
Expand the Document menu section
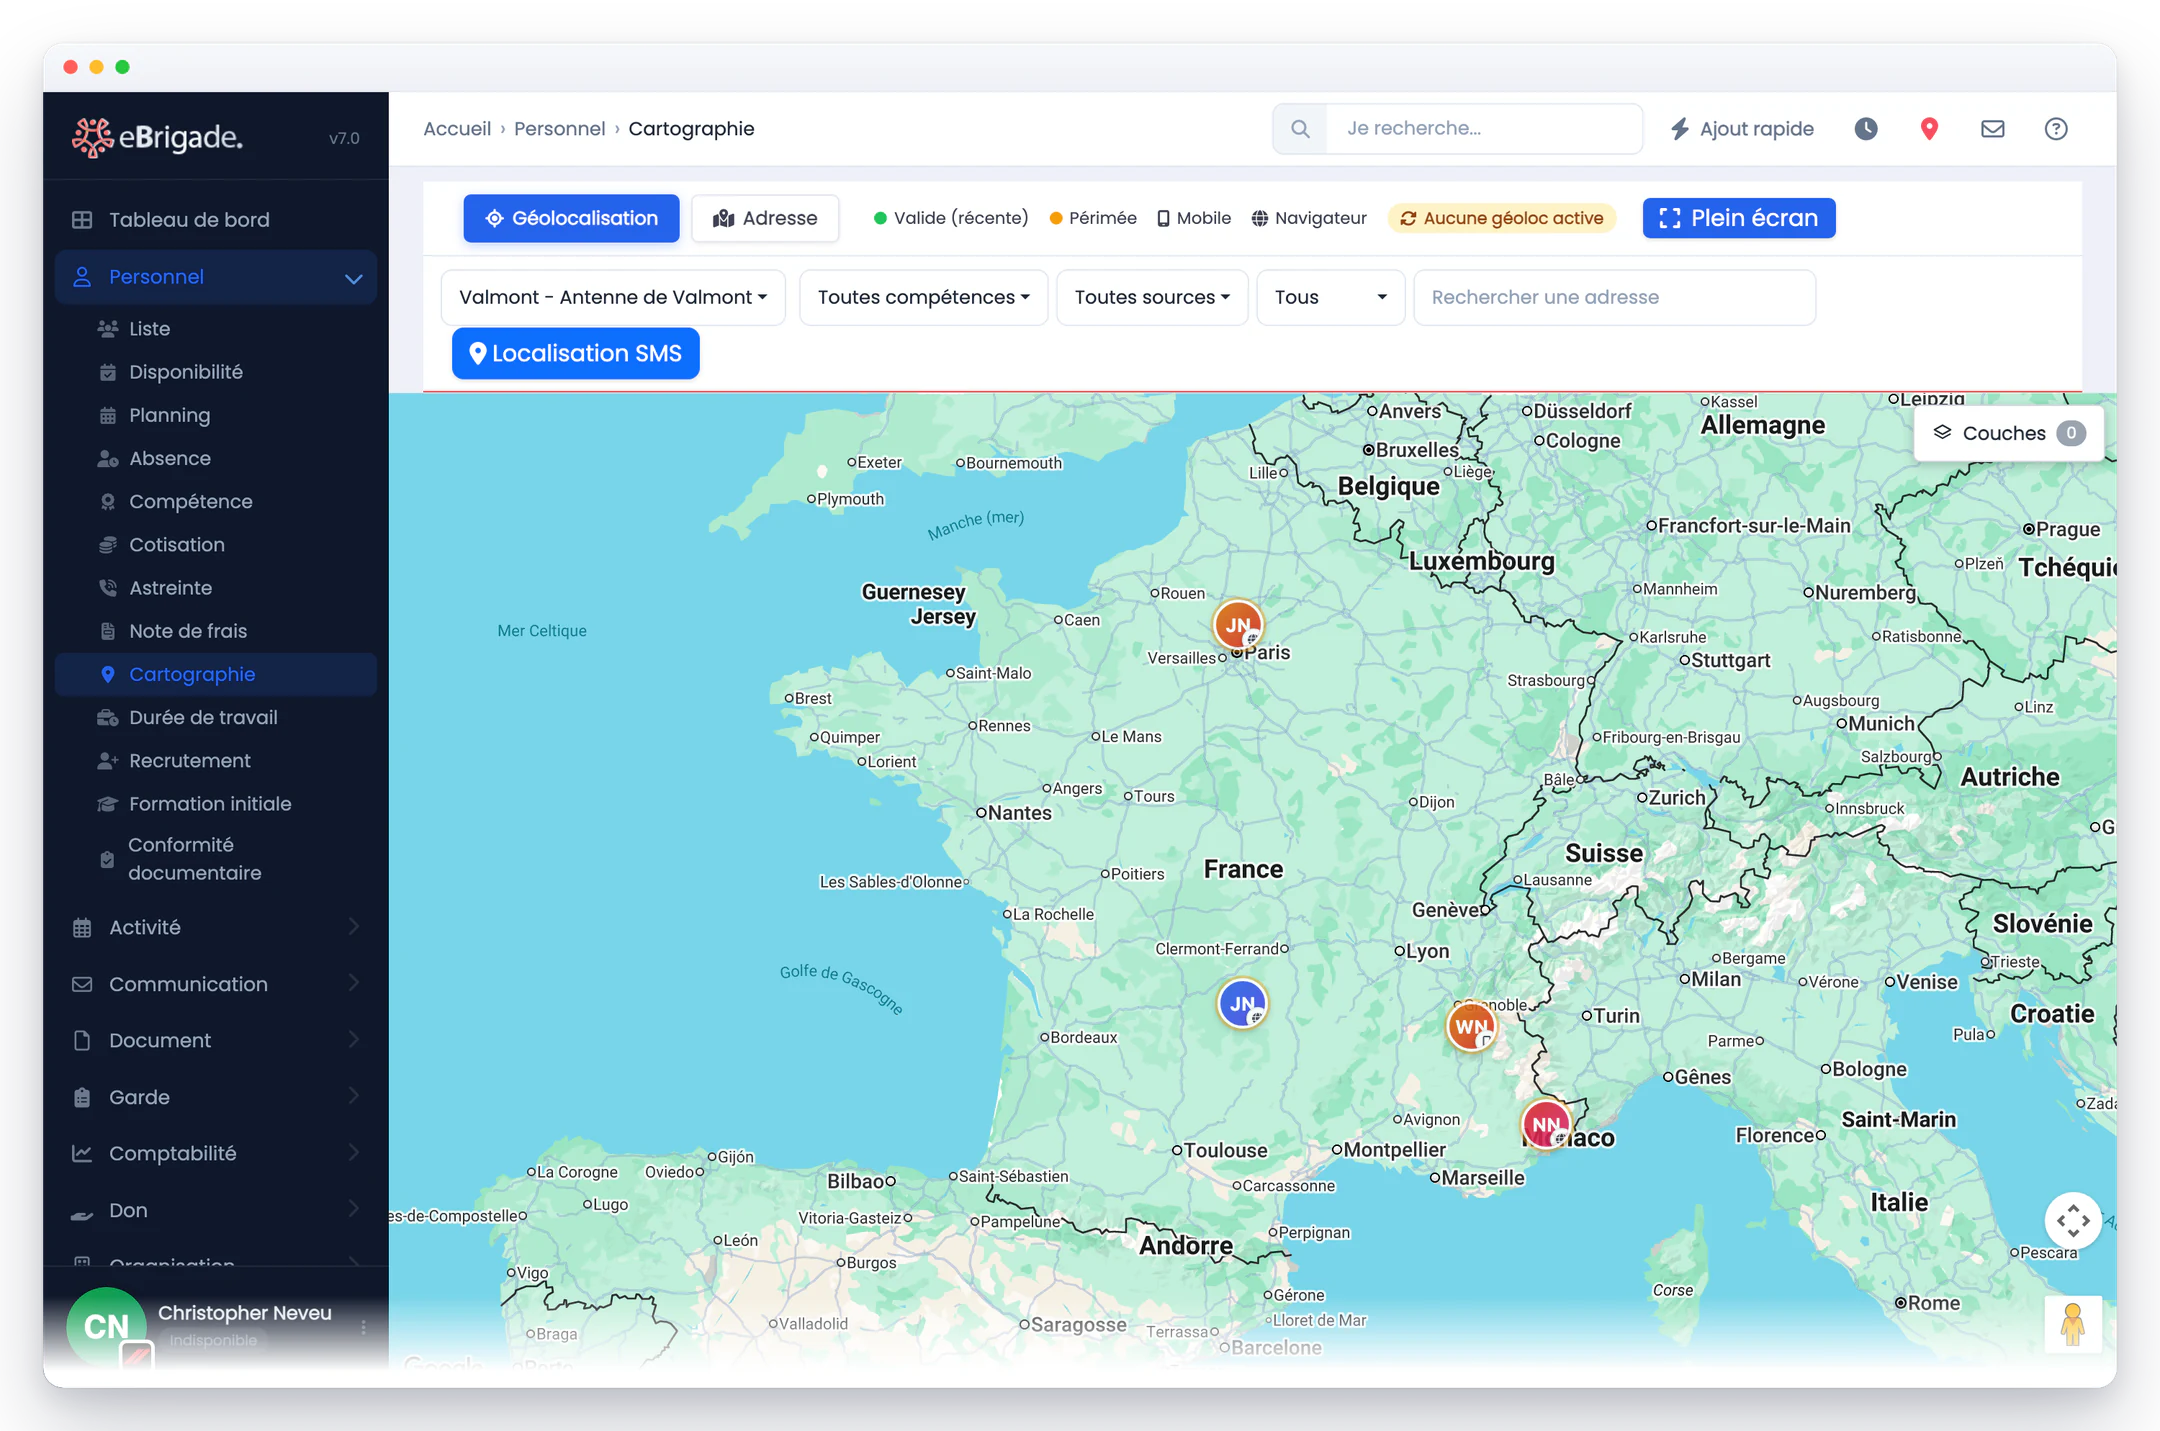[x=216, y=1040]
